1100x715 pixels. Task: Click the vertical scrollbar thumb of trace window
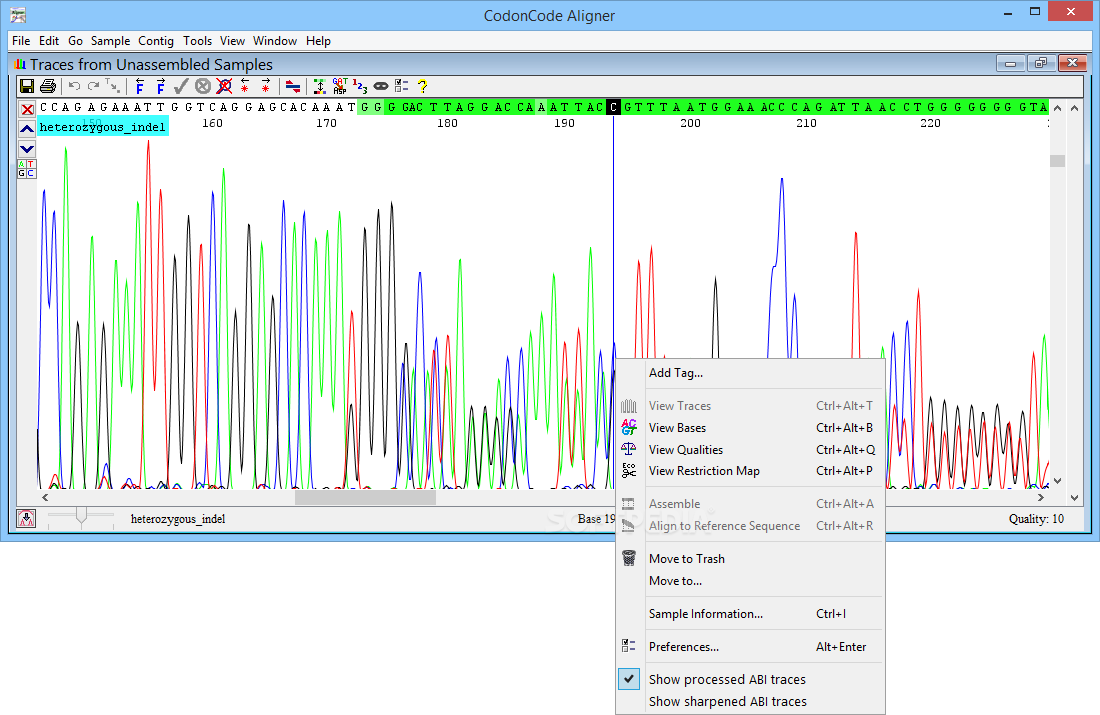(x=1057, y=161)
